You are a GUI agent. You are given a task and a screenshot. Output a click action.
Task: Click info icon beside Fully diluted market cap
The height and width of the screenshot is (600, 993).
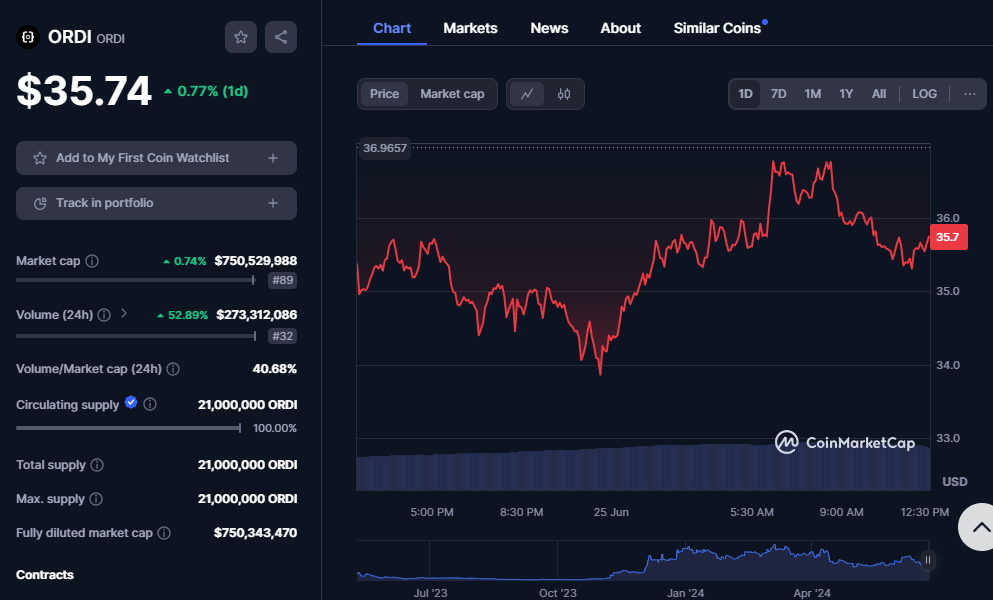coord(164,533)
